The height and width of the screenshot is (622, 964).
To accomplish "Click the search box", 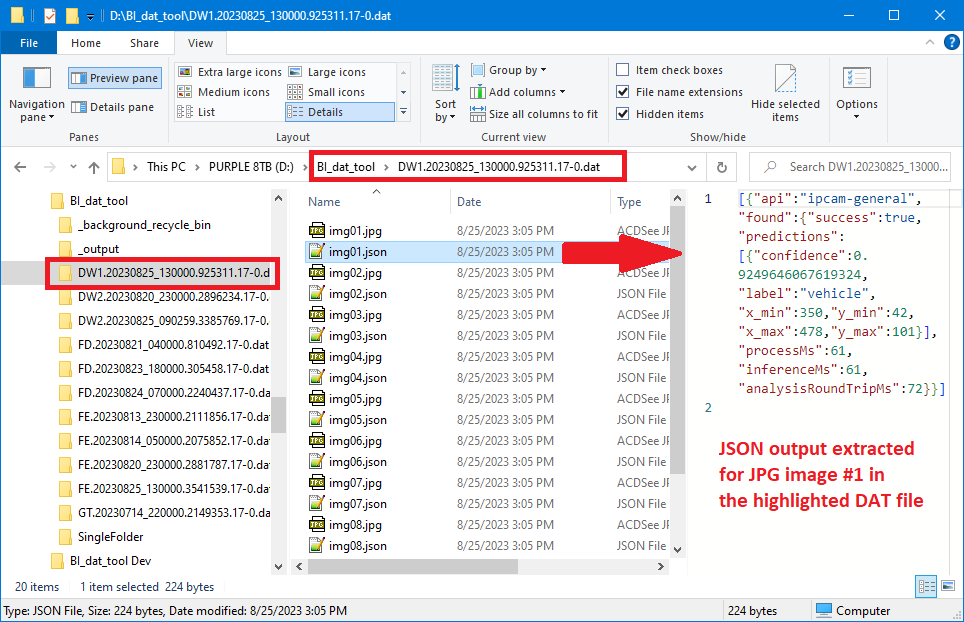I will tap(850, 167).
